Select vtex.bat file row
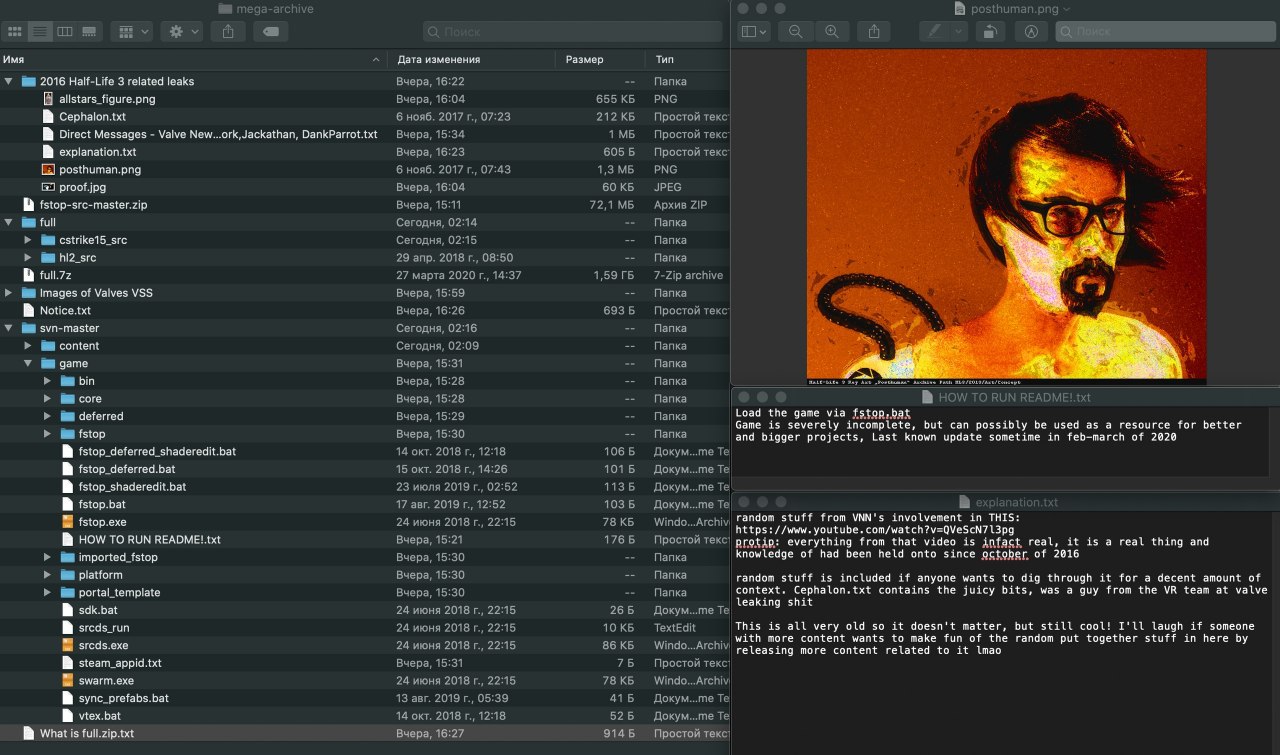The height and width of the screenshot is (755, 1280). 365,715
